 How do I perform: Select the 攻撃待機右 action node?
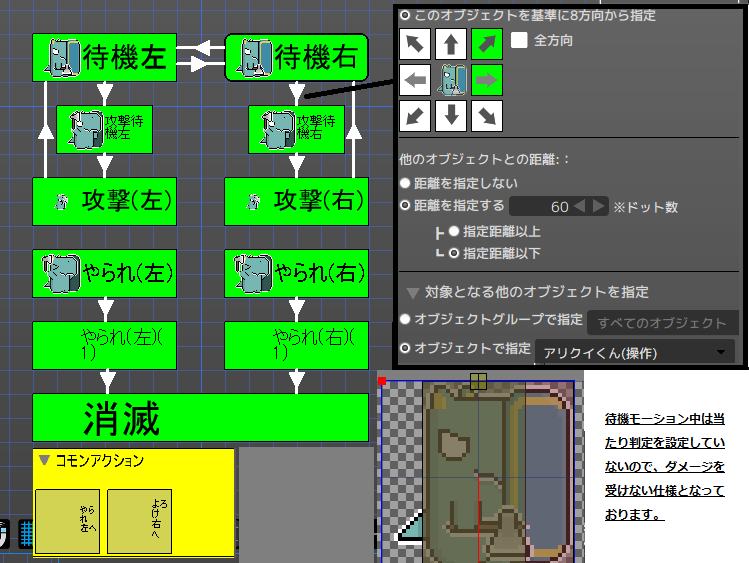pyautogui.click(x=297, y=129)
